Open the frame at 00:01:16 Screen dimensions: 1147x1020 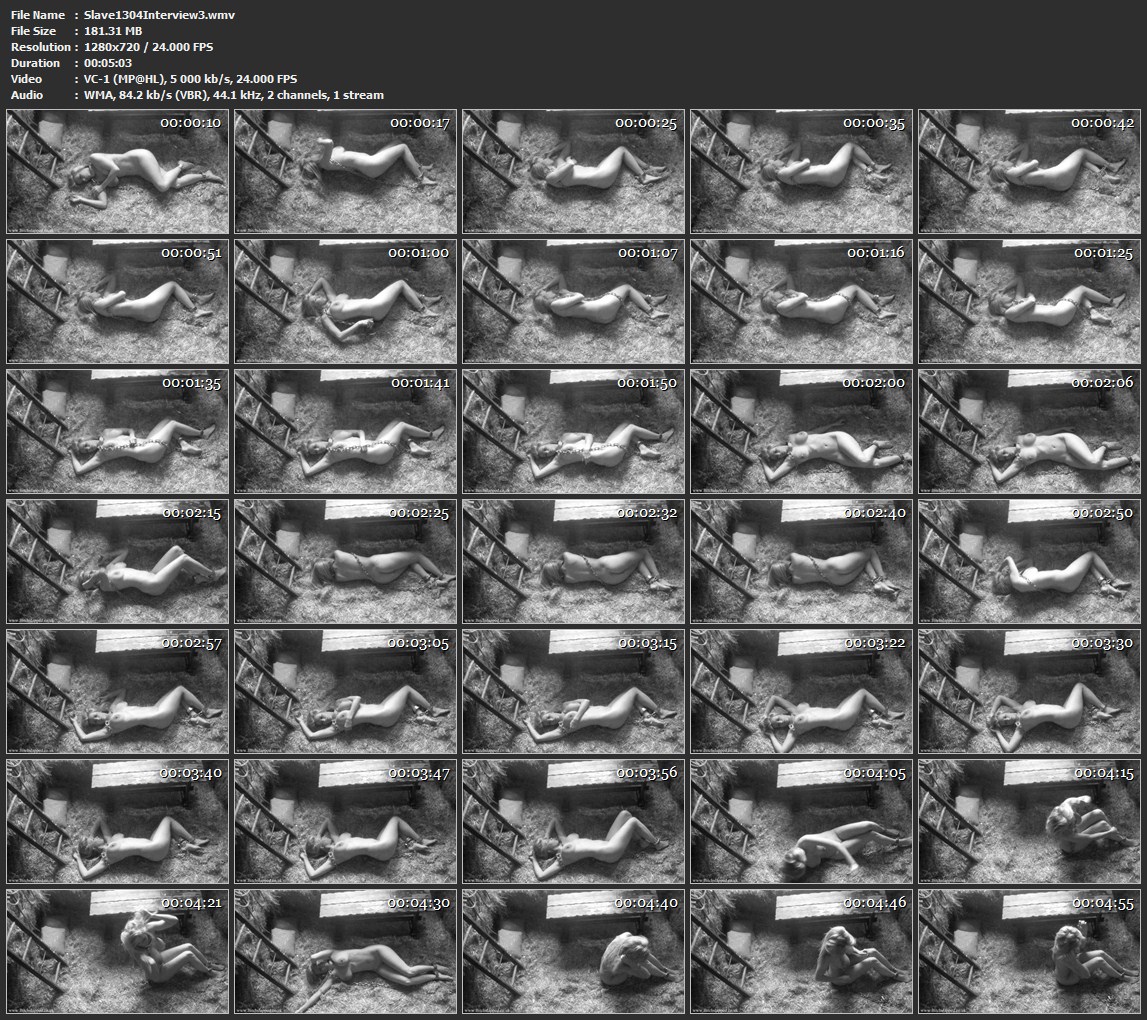tap(802, 301)
